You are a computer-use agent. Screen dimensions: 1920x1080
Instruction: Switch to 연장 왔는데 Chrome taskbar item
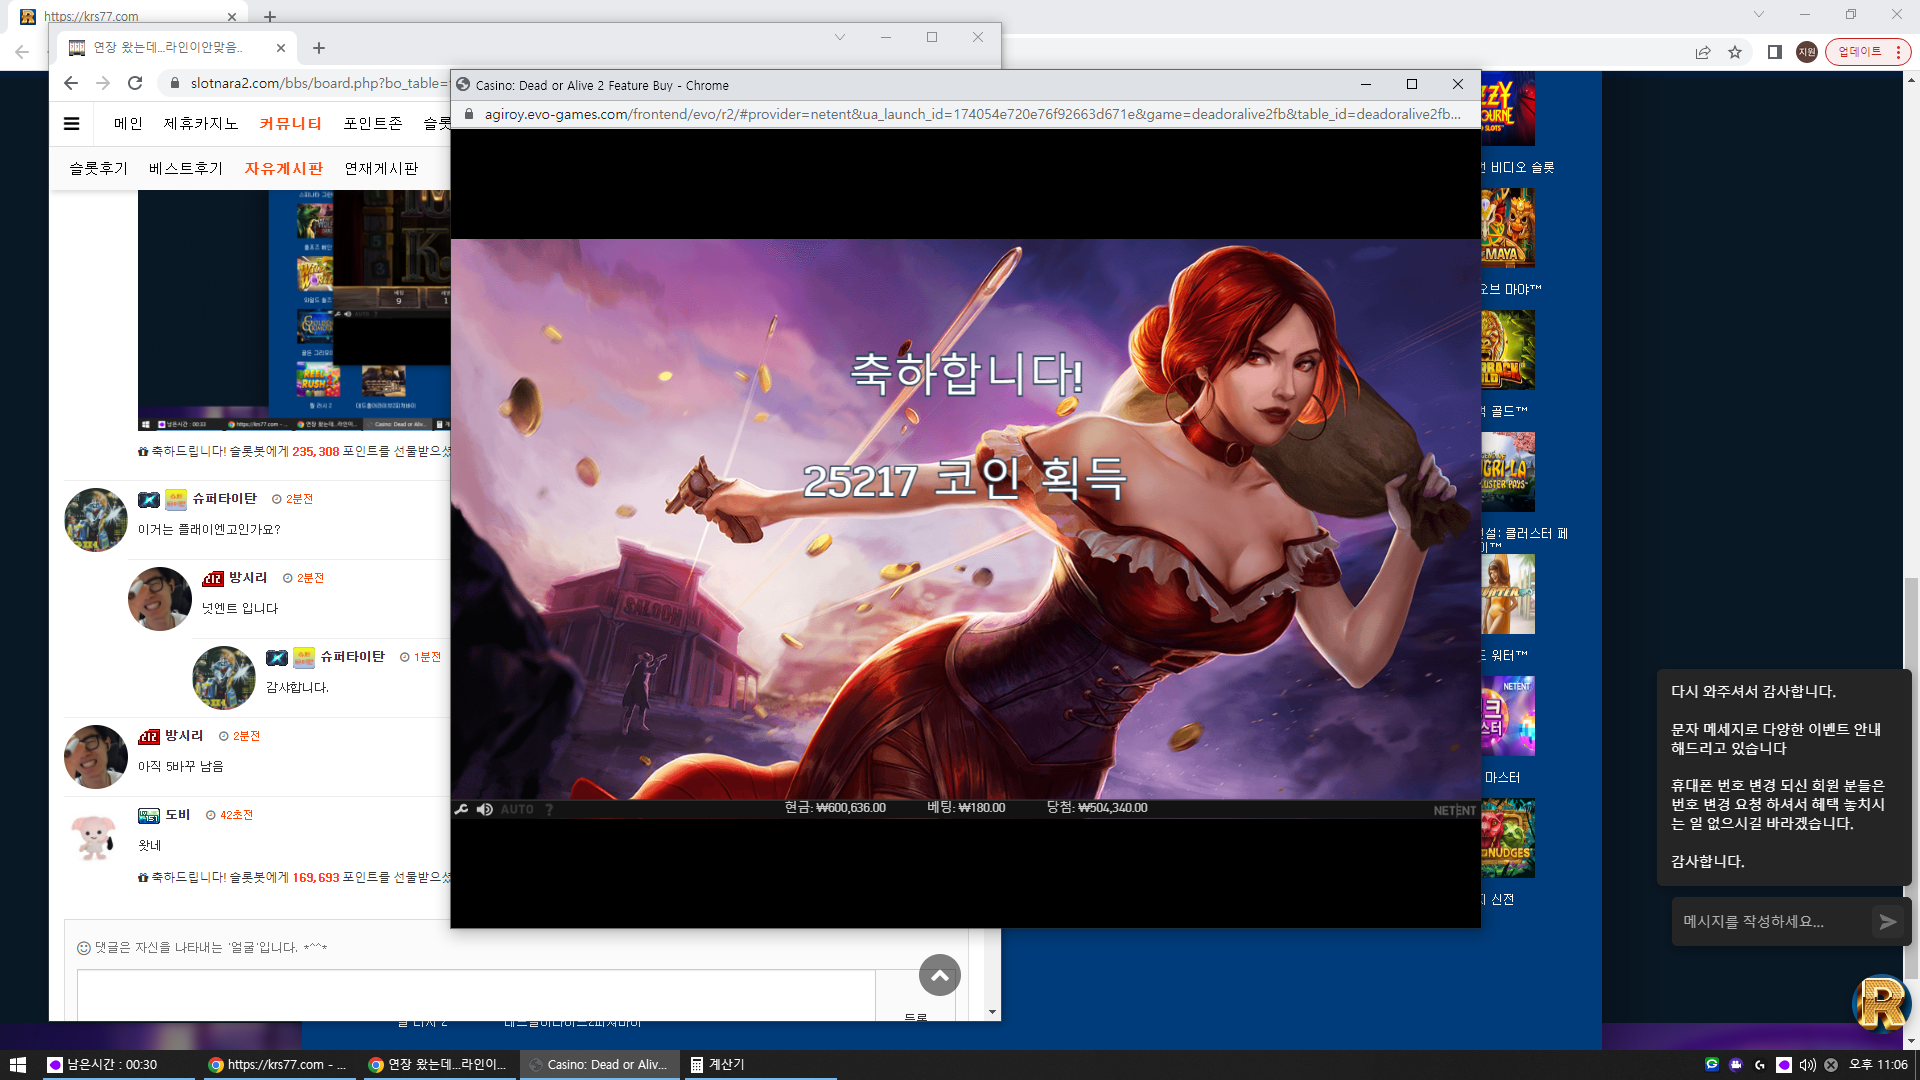tap(438, 1065)
